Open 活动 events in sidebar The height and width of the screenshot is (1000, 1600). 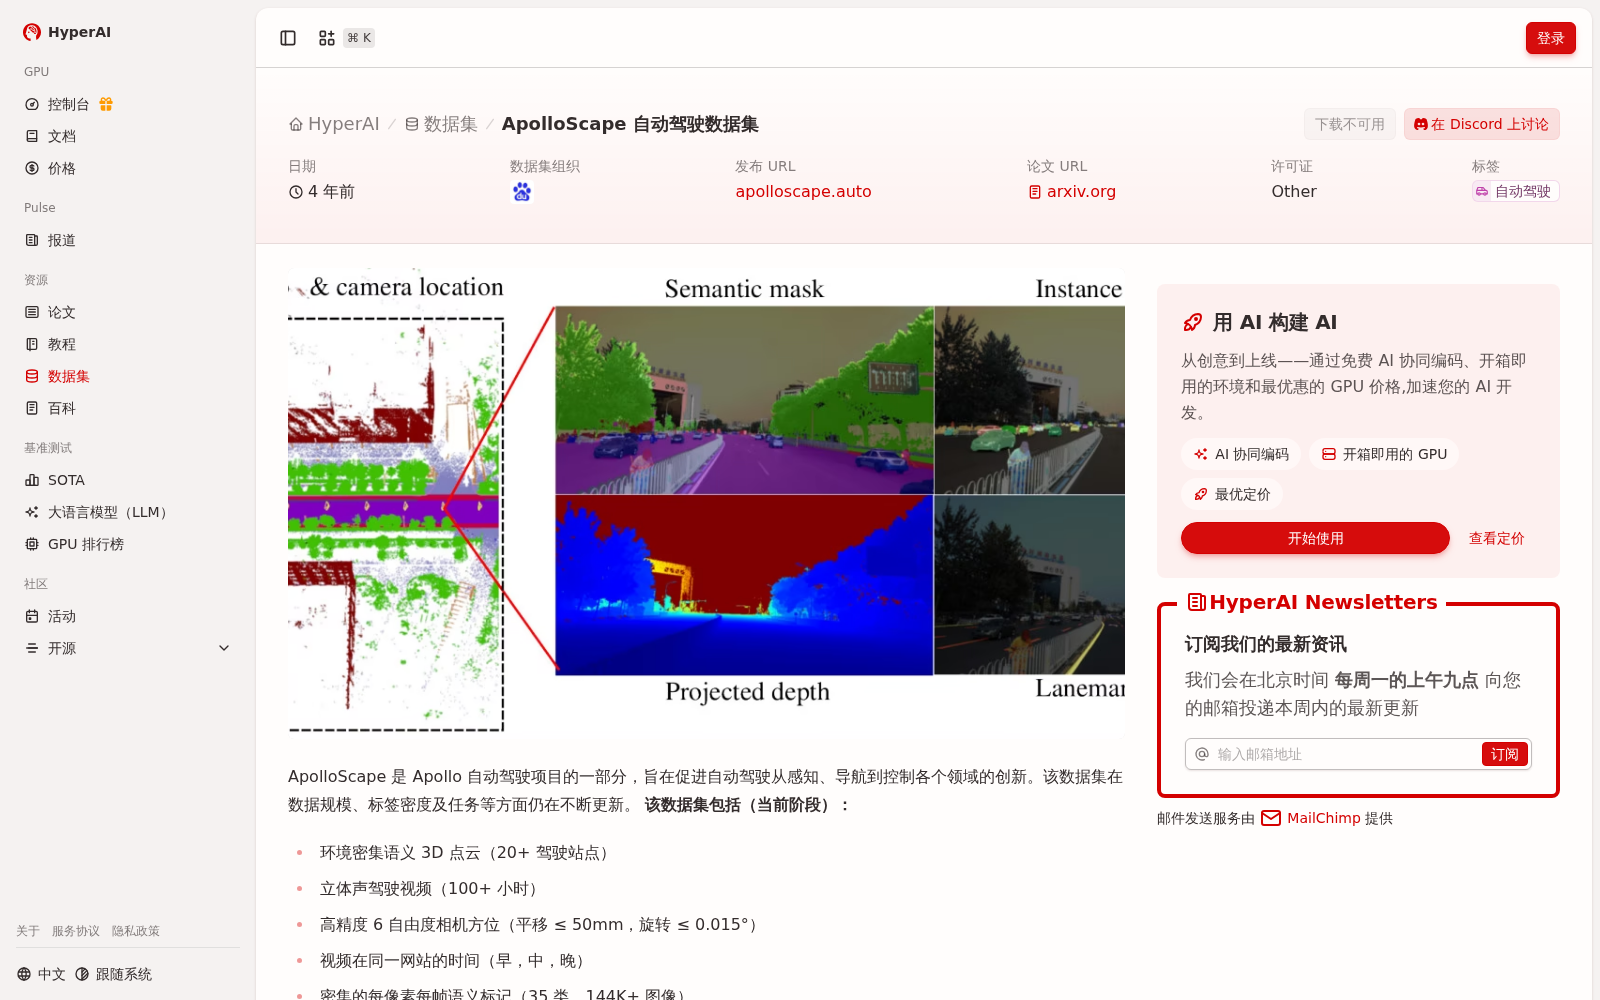128,616
